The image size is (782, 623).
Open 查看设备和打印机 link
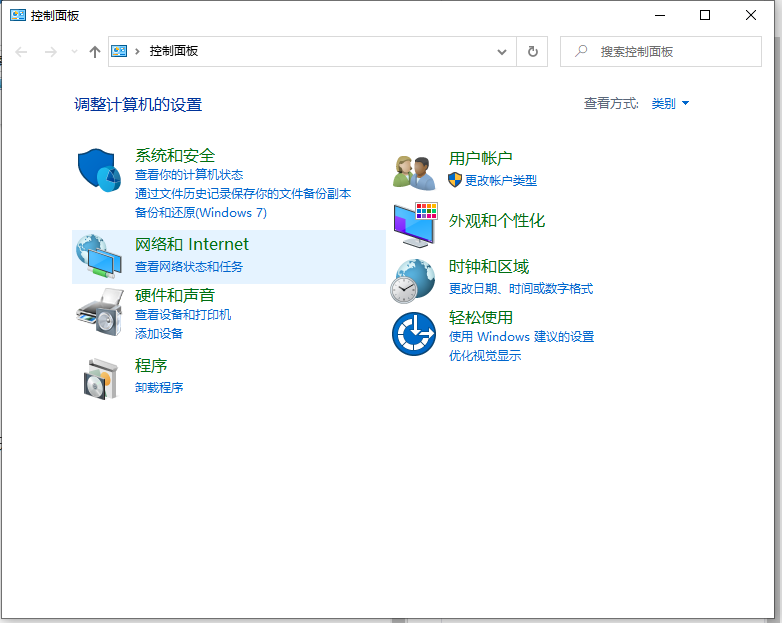183,314
